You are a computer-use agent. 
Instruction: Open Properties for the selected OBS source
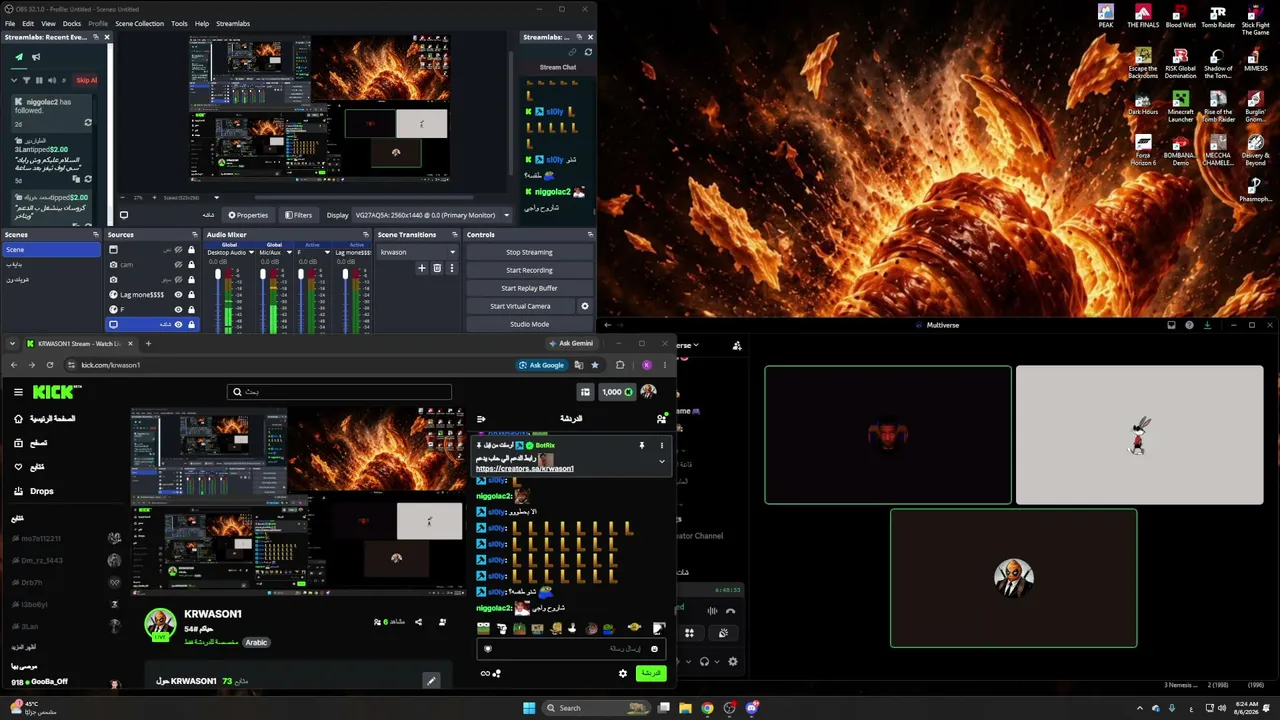click(x=248, y=215)
